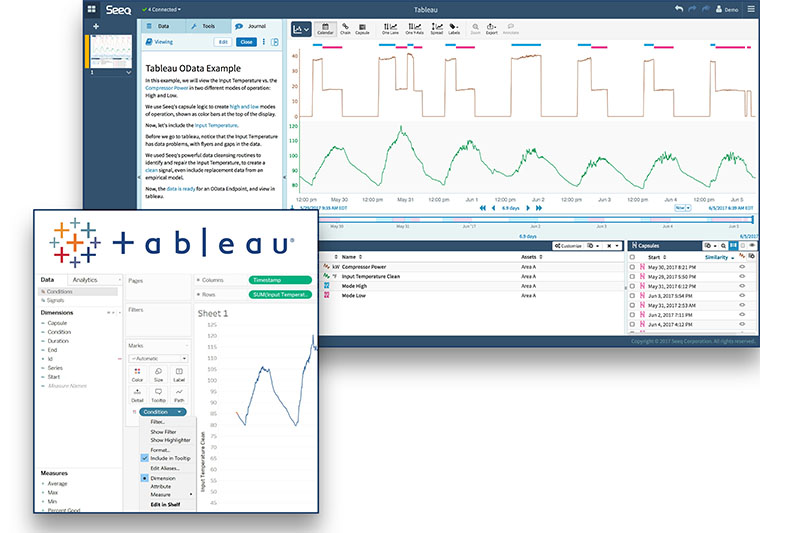The width and height of the screenshot is (800, 533).
Task: Click the Spread tool in Seeq toolbar
Action: (x=437, y=29)
